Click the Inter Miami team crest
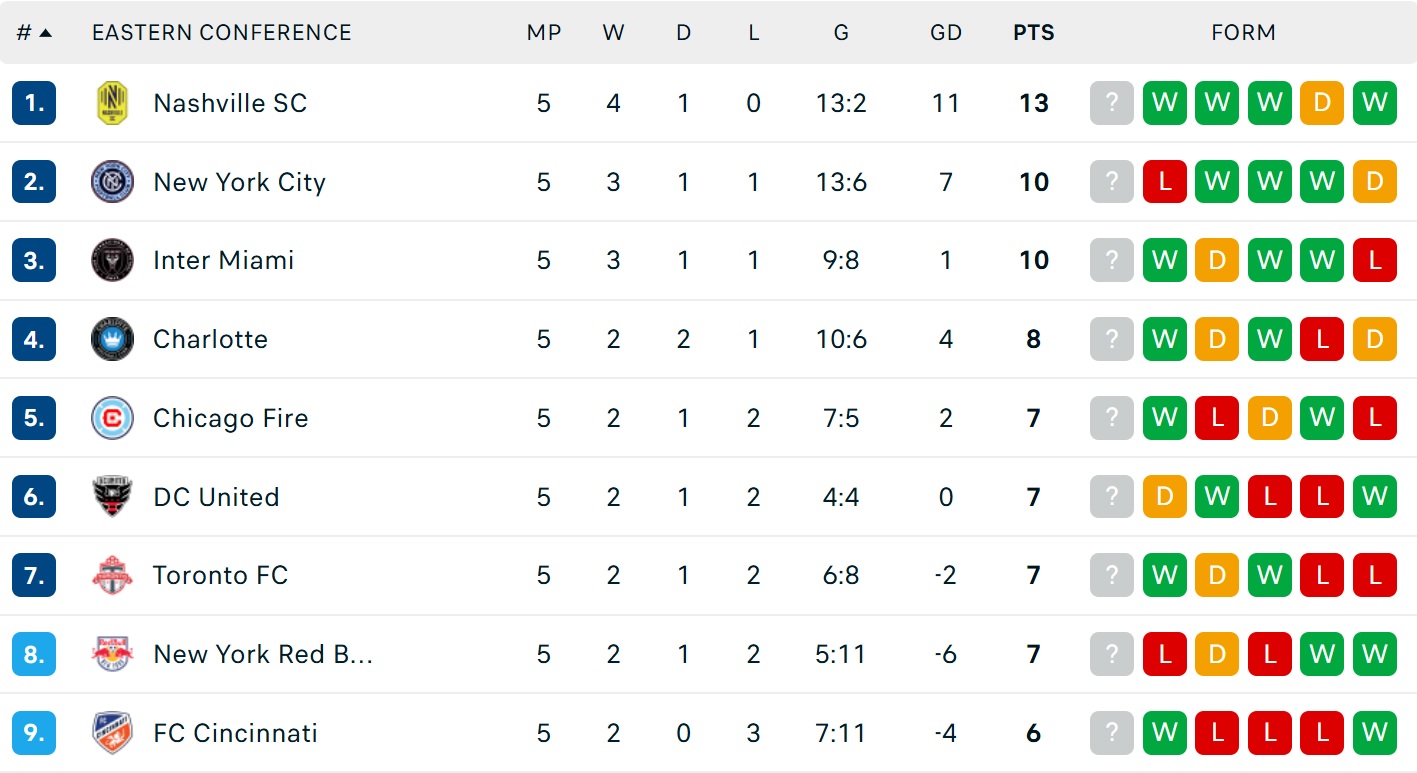The image size is (1417, 773). click(x=112, y=261)
